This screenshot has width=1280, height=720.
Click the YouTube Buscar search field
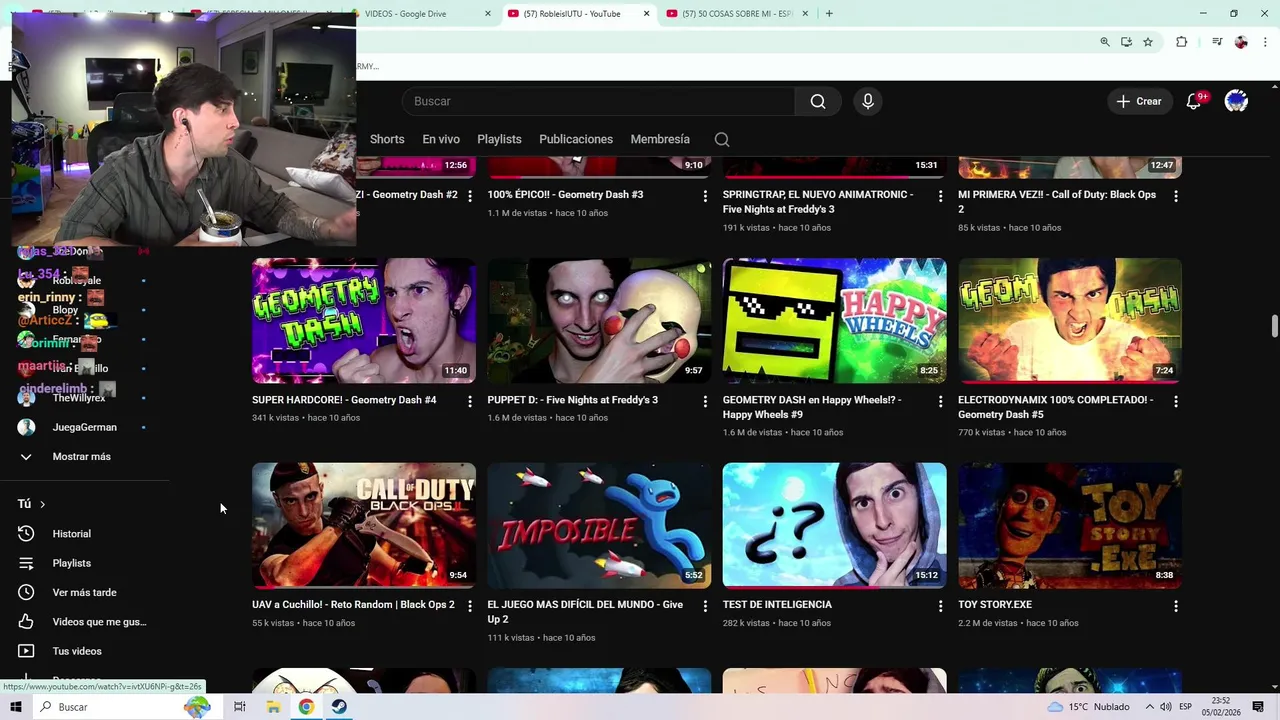[598, 101]
